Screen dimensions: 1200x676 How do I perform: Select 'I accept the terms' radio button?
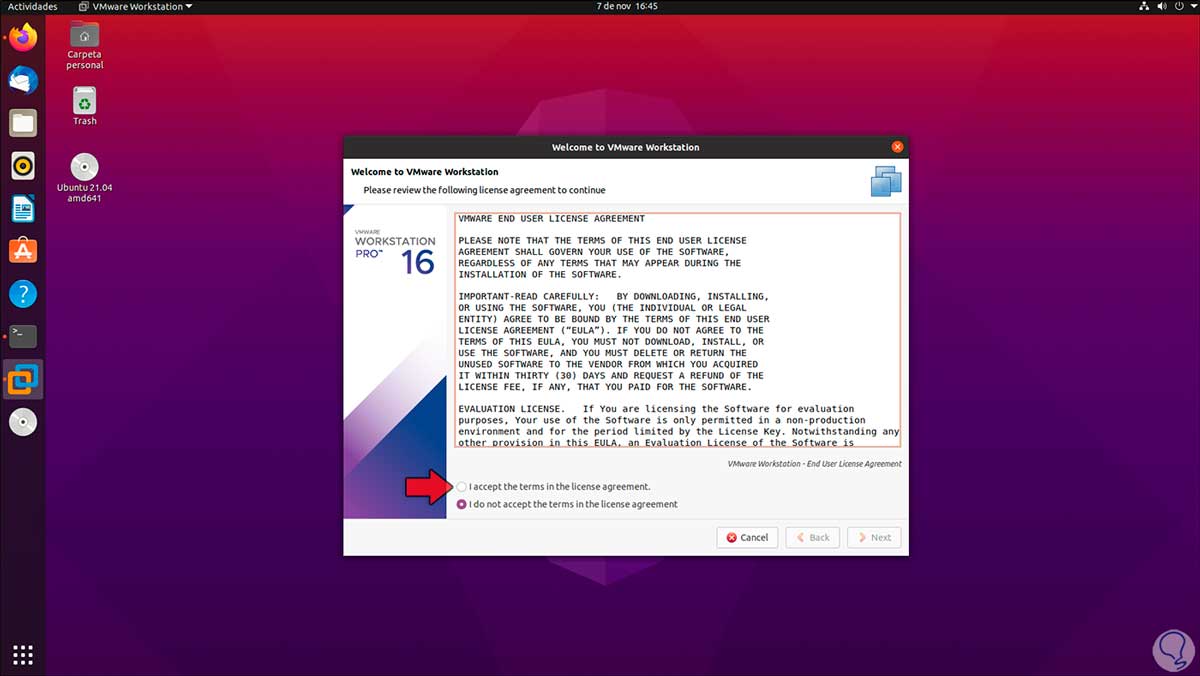[x=461, y=487]
